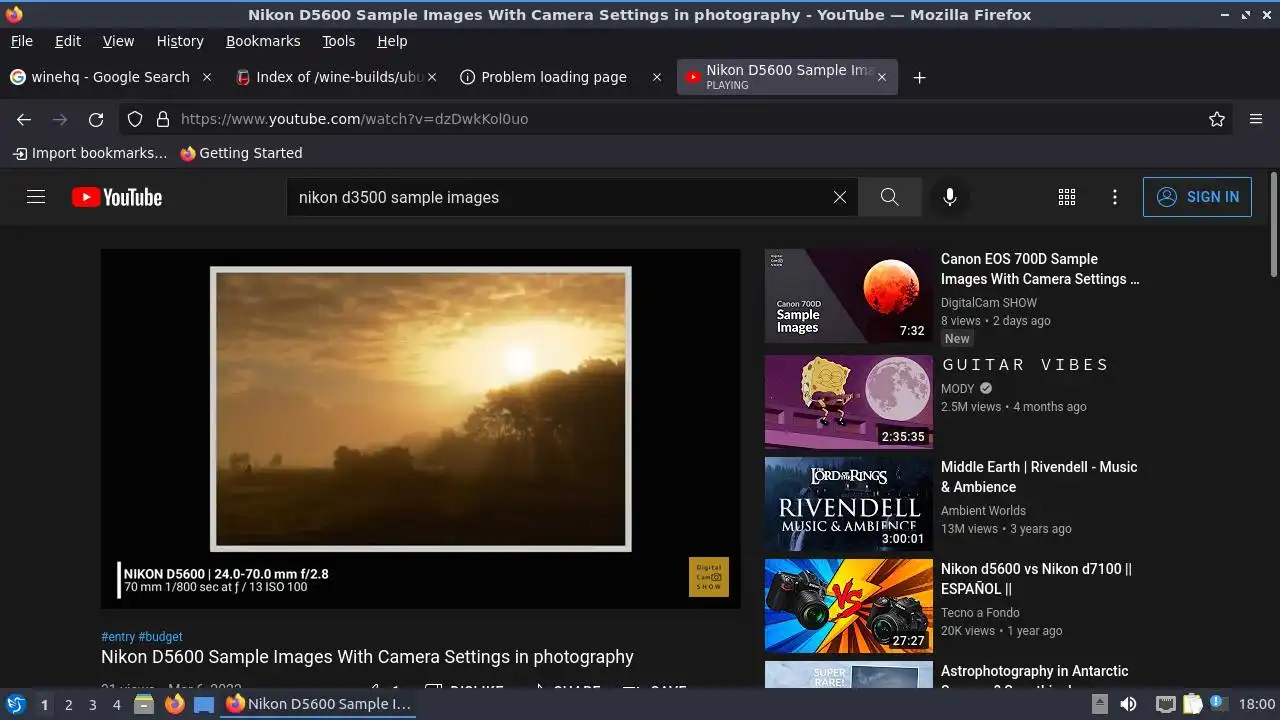The image size is (1280, 720).
Task: Open network monitor tray icon
Action: click(x=1165, y=704)
